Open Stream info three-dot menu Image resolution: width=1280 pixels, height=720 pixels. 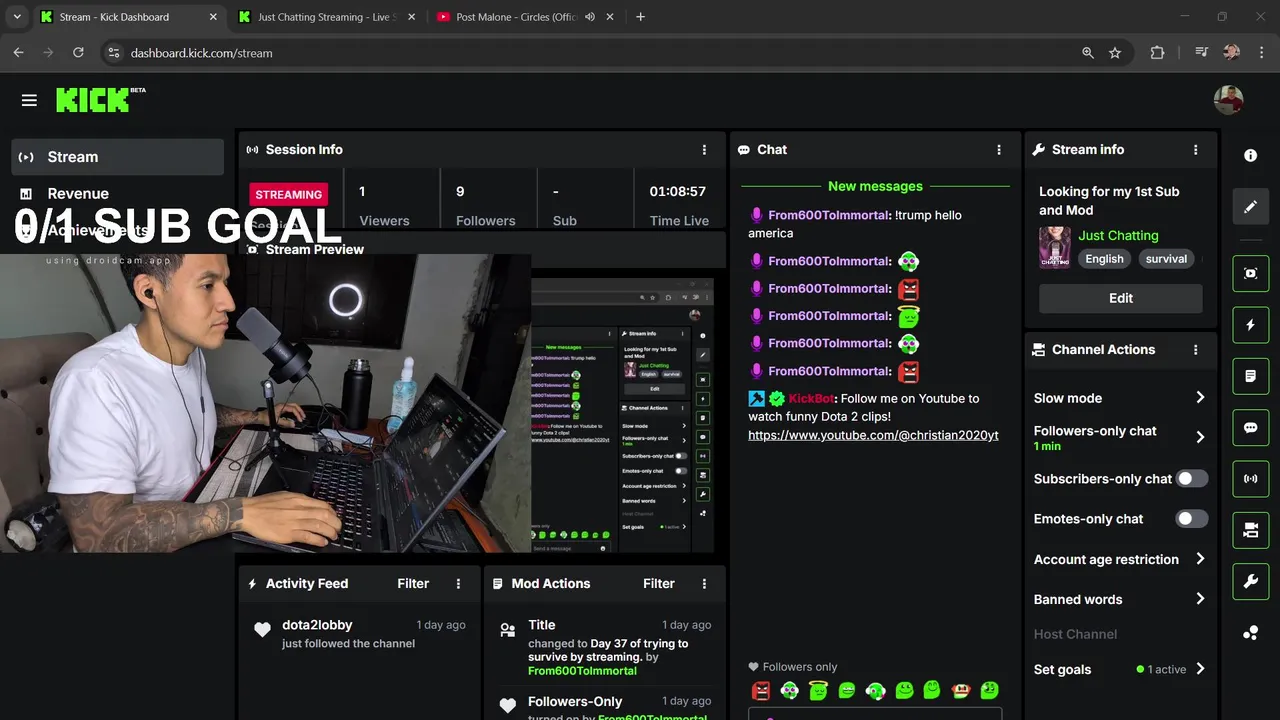click(1195, 150)
